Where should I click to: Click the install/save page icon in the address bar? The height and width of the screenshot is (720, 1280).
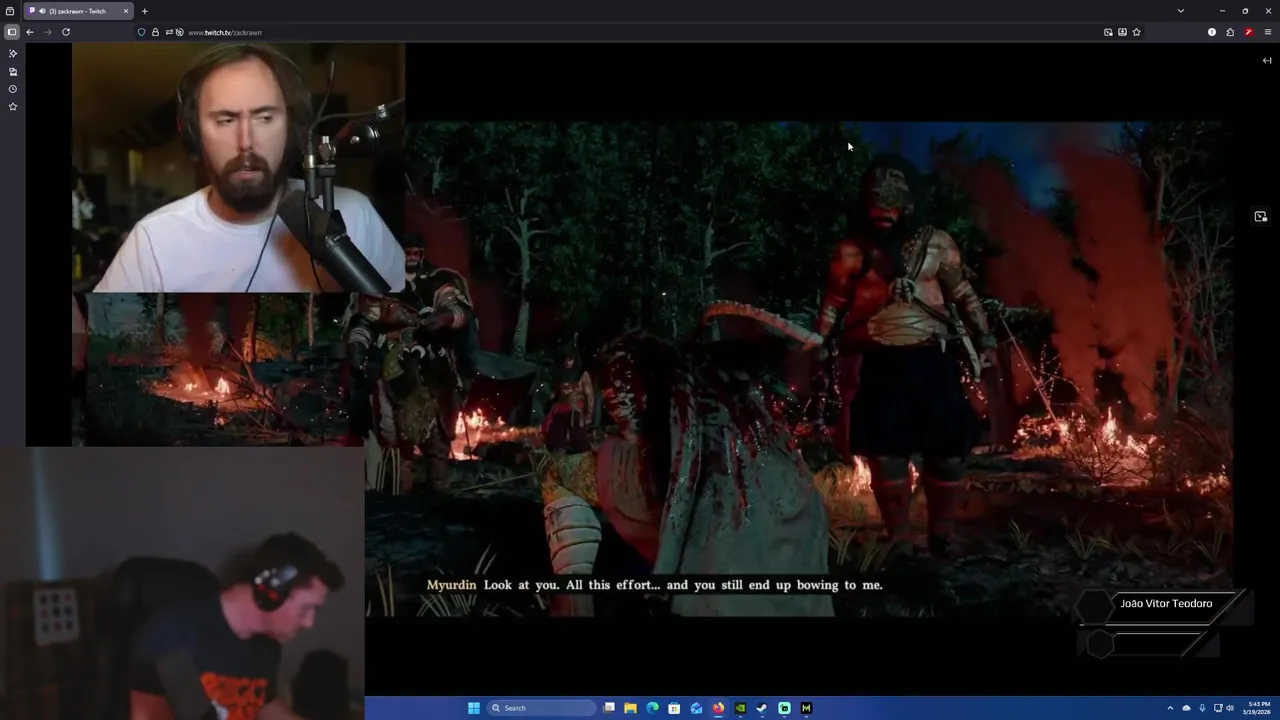[1122, 32]
